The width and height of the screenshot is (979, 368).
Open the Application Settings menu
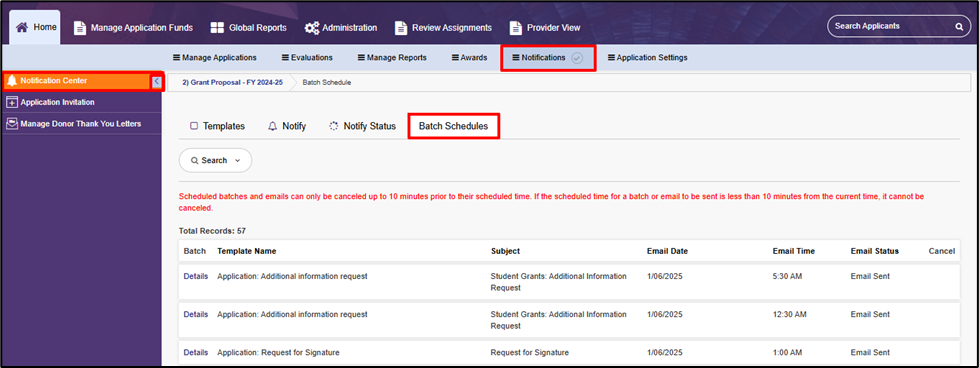click(x=647, y=57)
